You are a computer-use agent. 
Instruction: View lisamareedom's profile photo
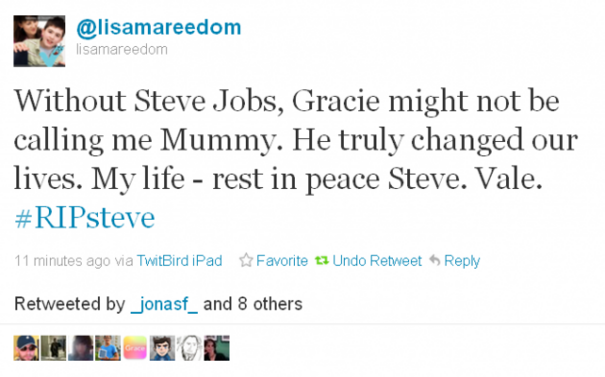pos(39,41)
